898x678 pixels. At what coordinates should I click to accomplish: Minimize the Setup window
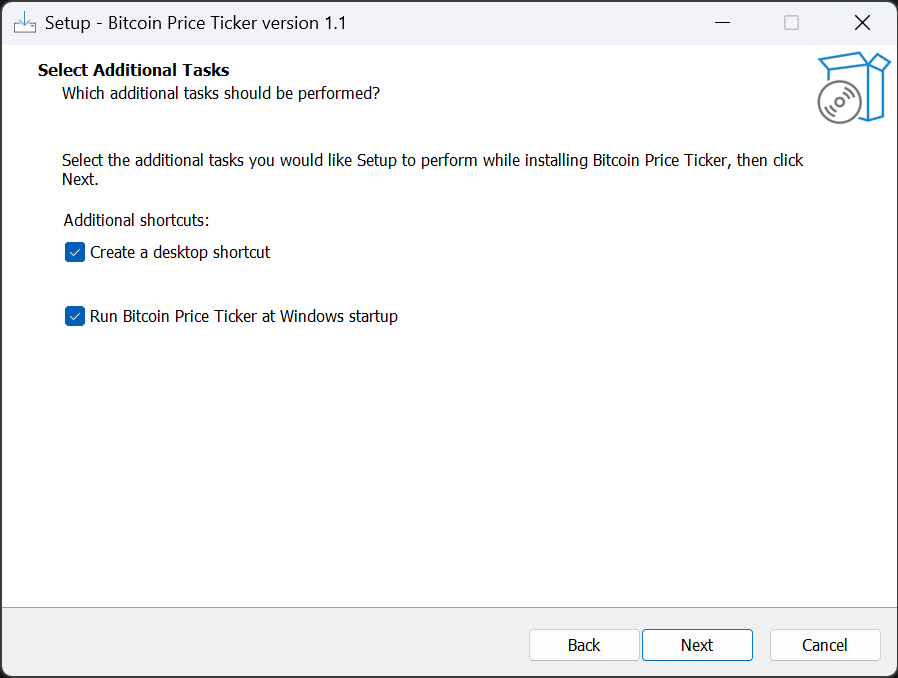[721, 22]
